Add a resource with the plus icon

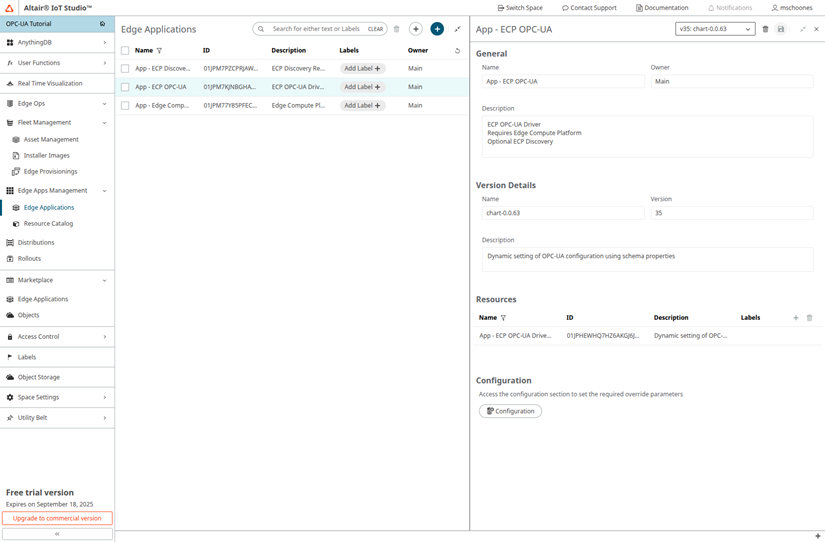click(796, 318)
